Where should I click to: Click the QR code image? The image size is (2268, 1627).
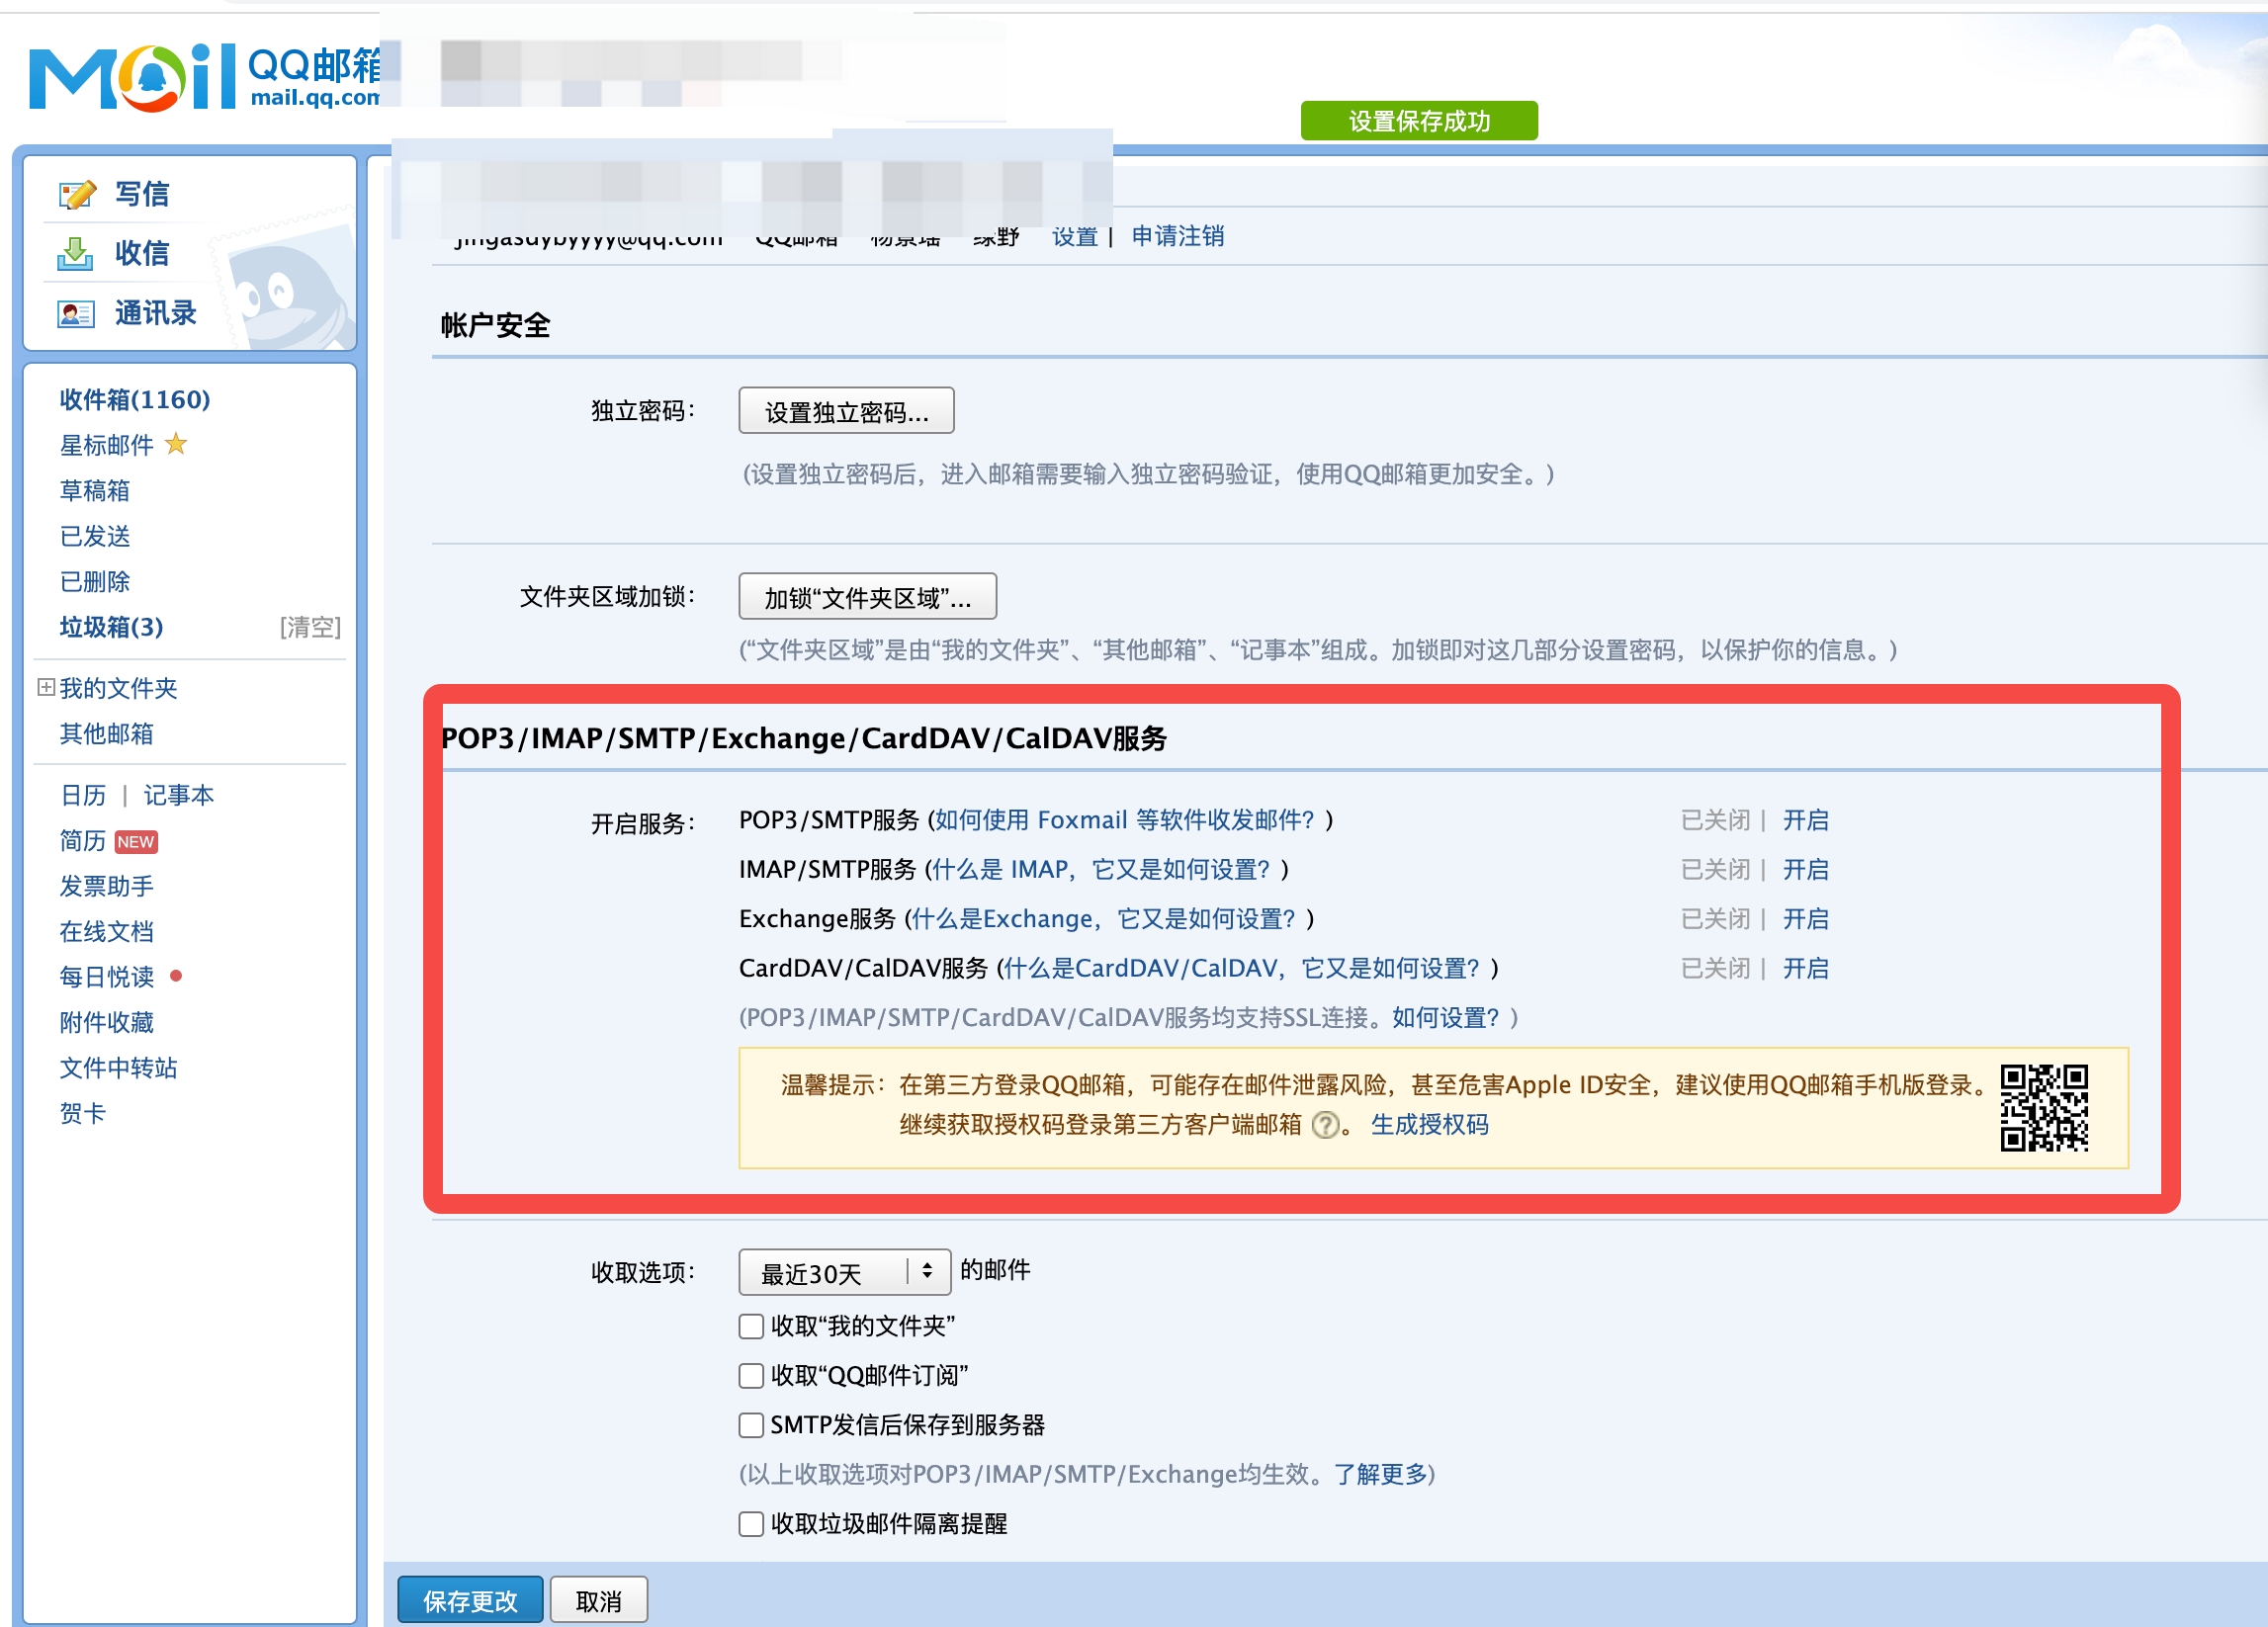(2043, 1108)
